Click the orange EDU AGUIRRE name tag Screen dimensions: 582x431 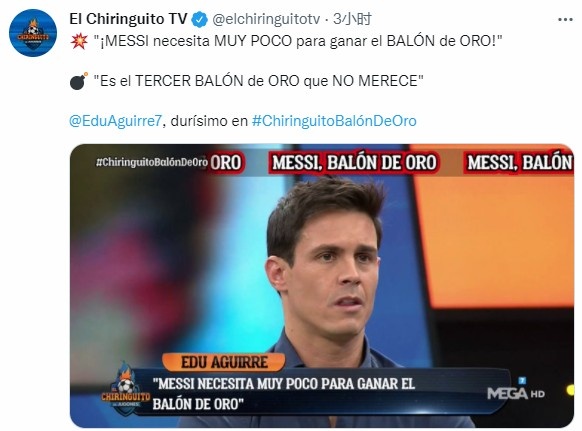point(224,362)
